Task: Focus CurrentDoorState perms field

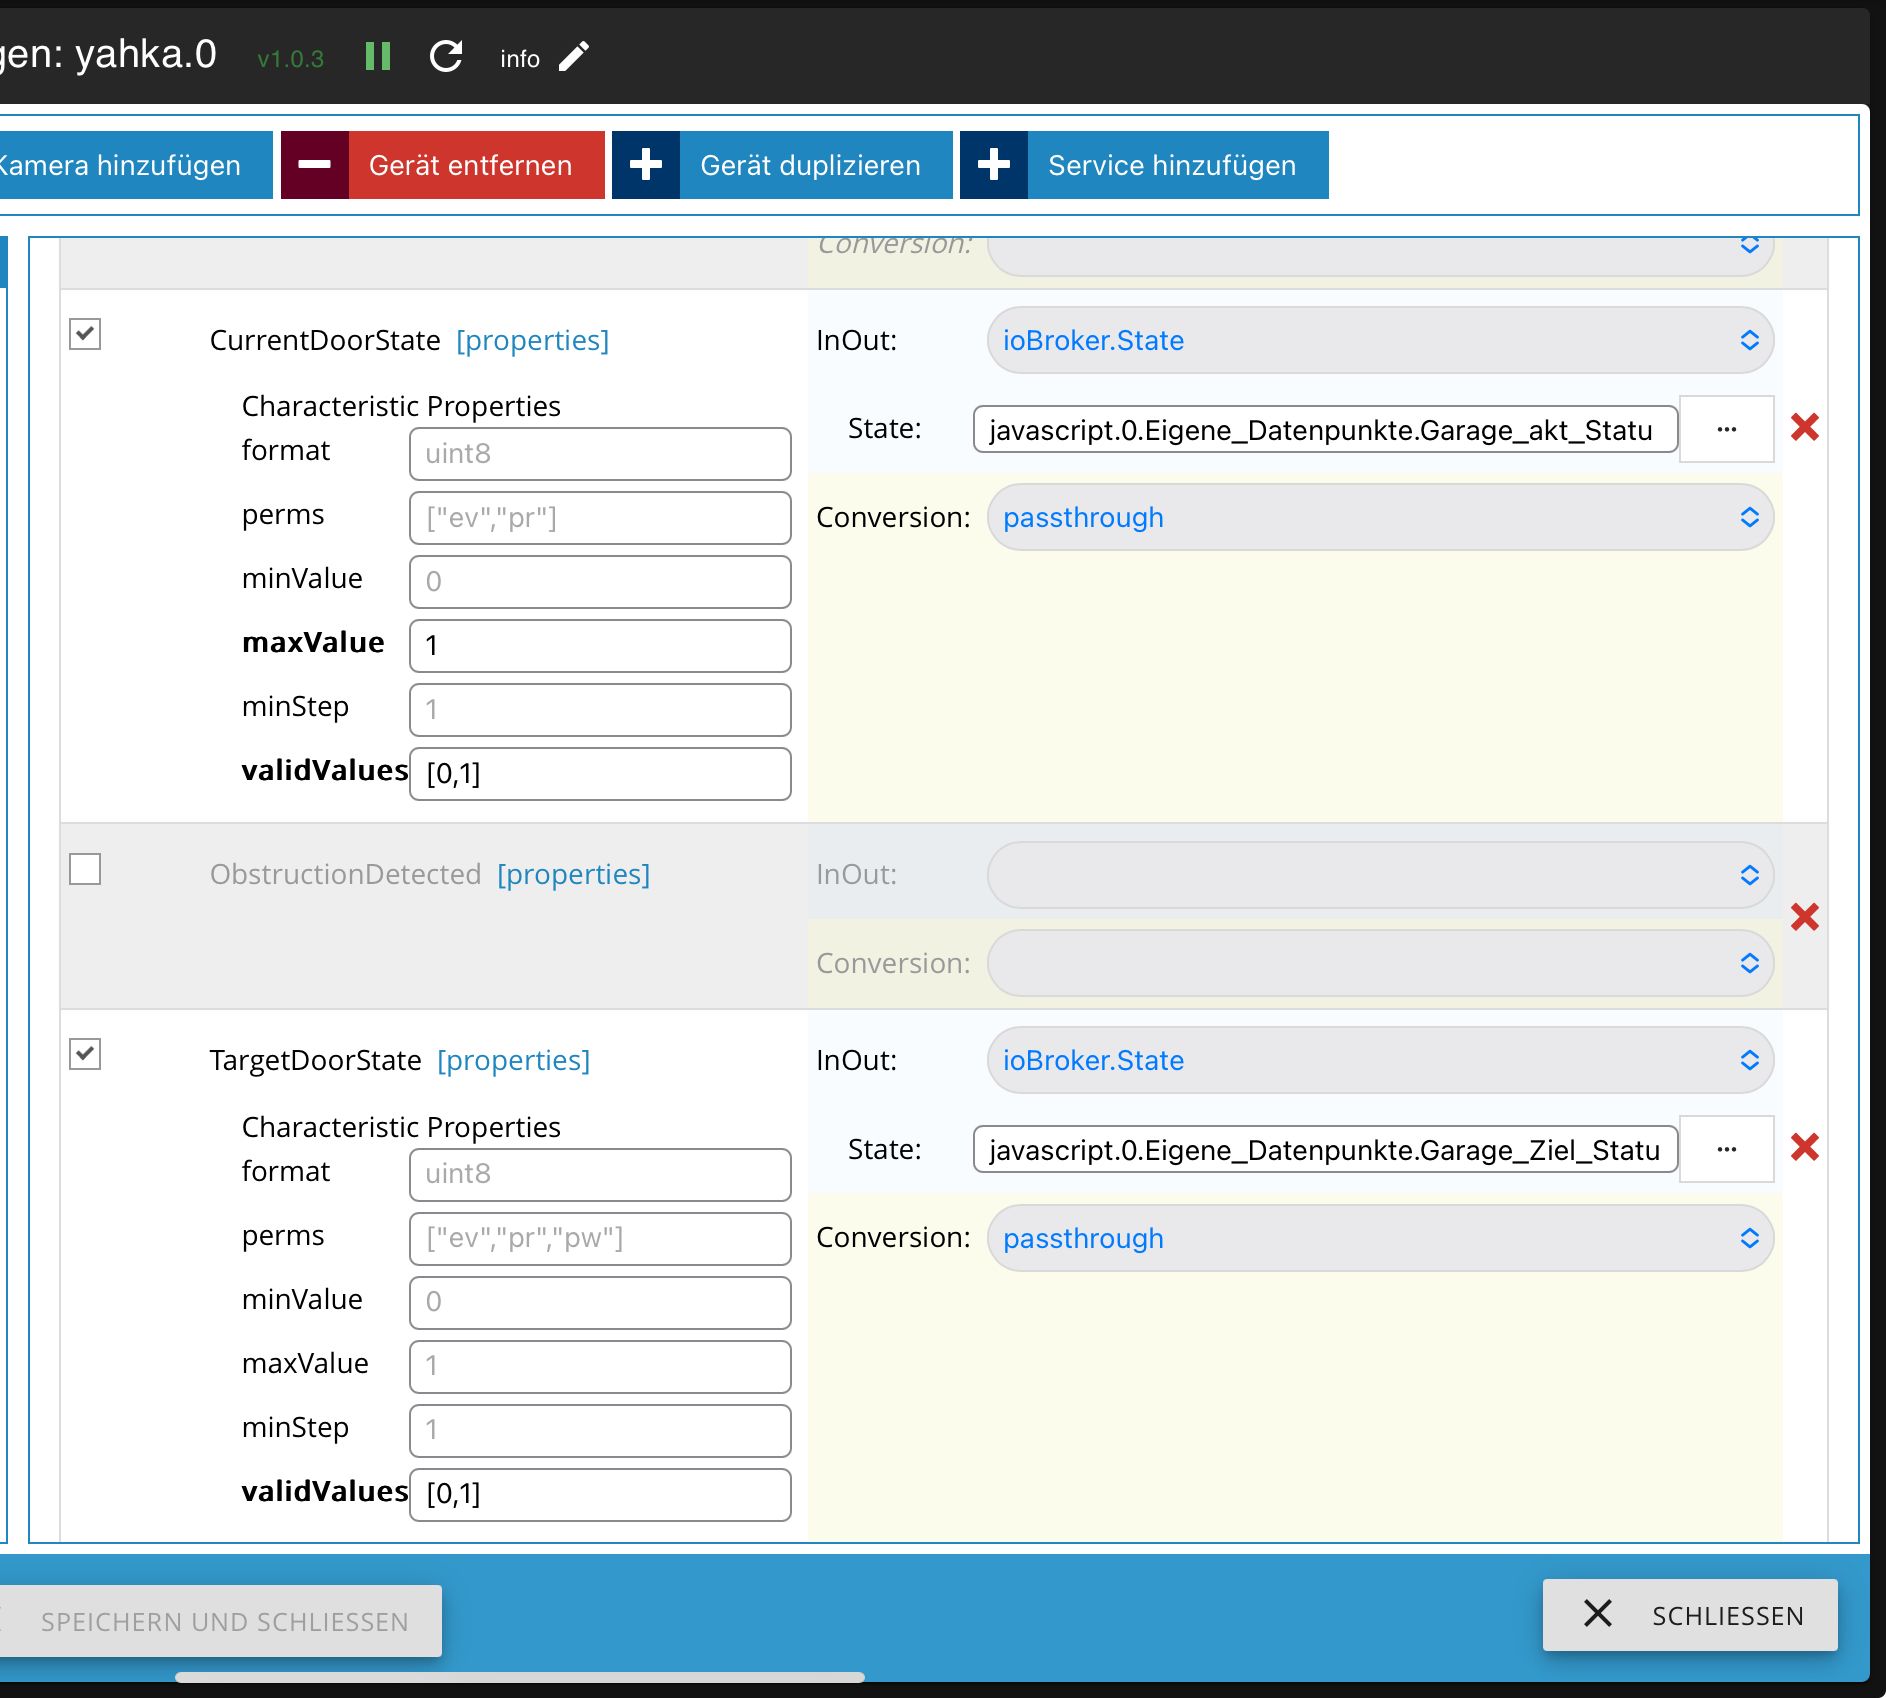Action: click(x=600, y=518)
